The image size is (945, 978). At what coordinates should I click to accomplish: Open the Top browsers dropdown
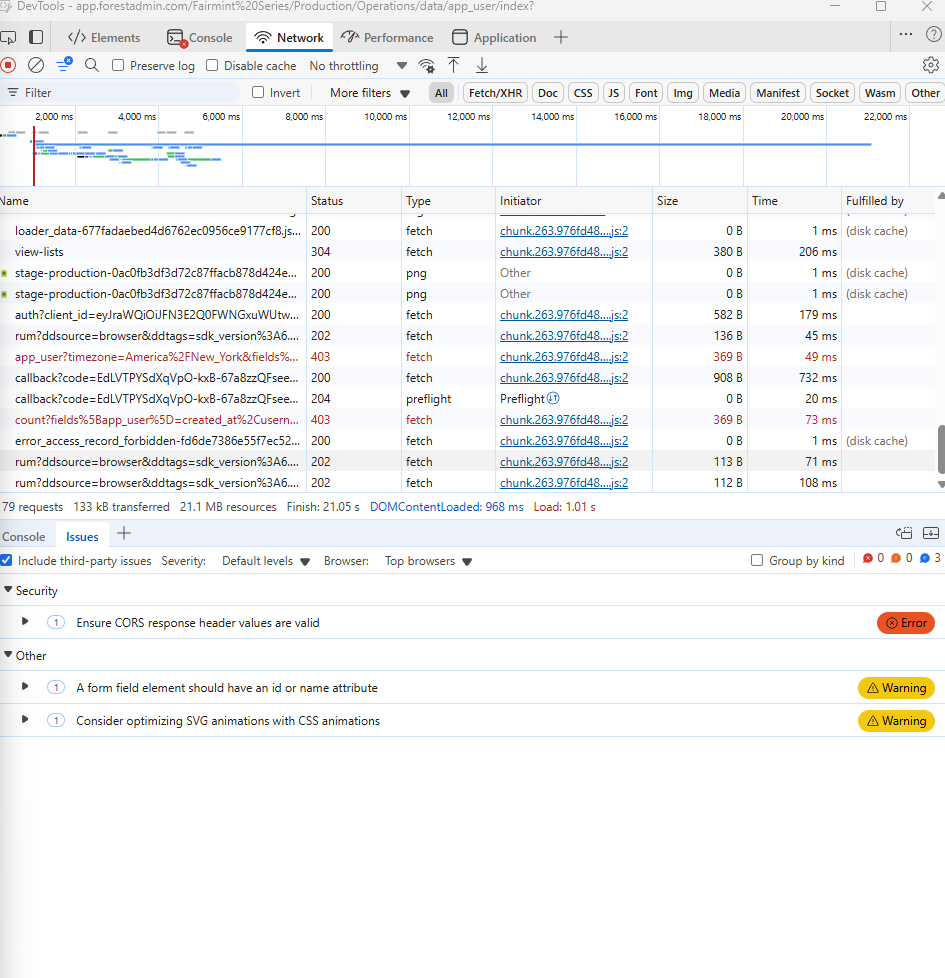pyautogui.click(x=428, y=561)
